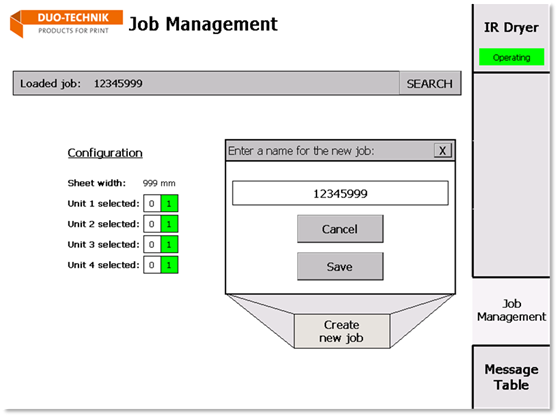The image size is (558, 417).
Task: Set Unit 3 selected to 0
Action: 152,244
